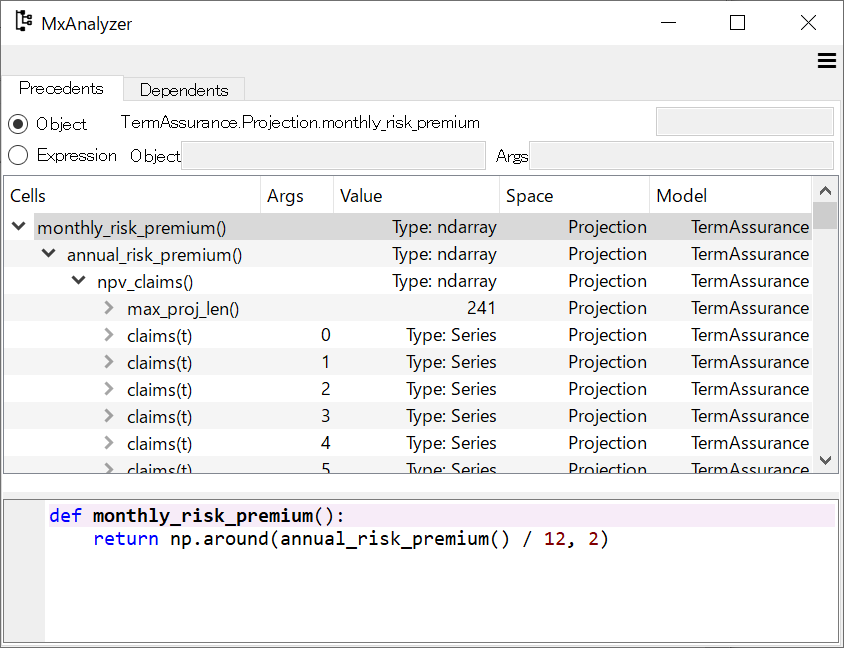Image resolution: width=844 pixels, height=648 pixels.
Task: Collapse the npv_claims() tree node
Action: point(78,280)
